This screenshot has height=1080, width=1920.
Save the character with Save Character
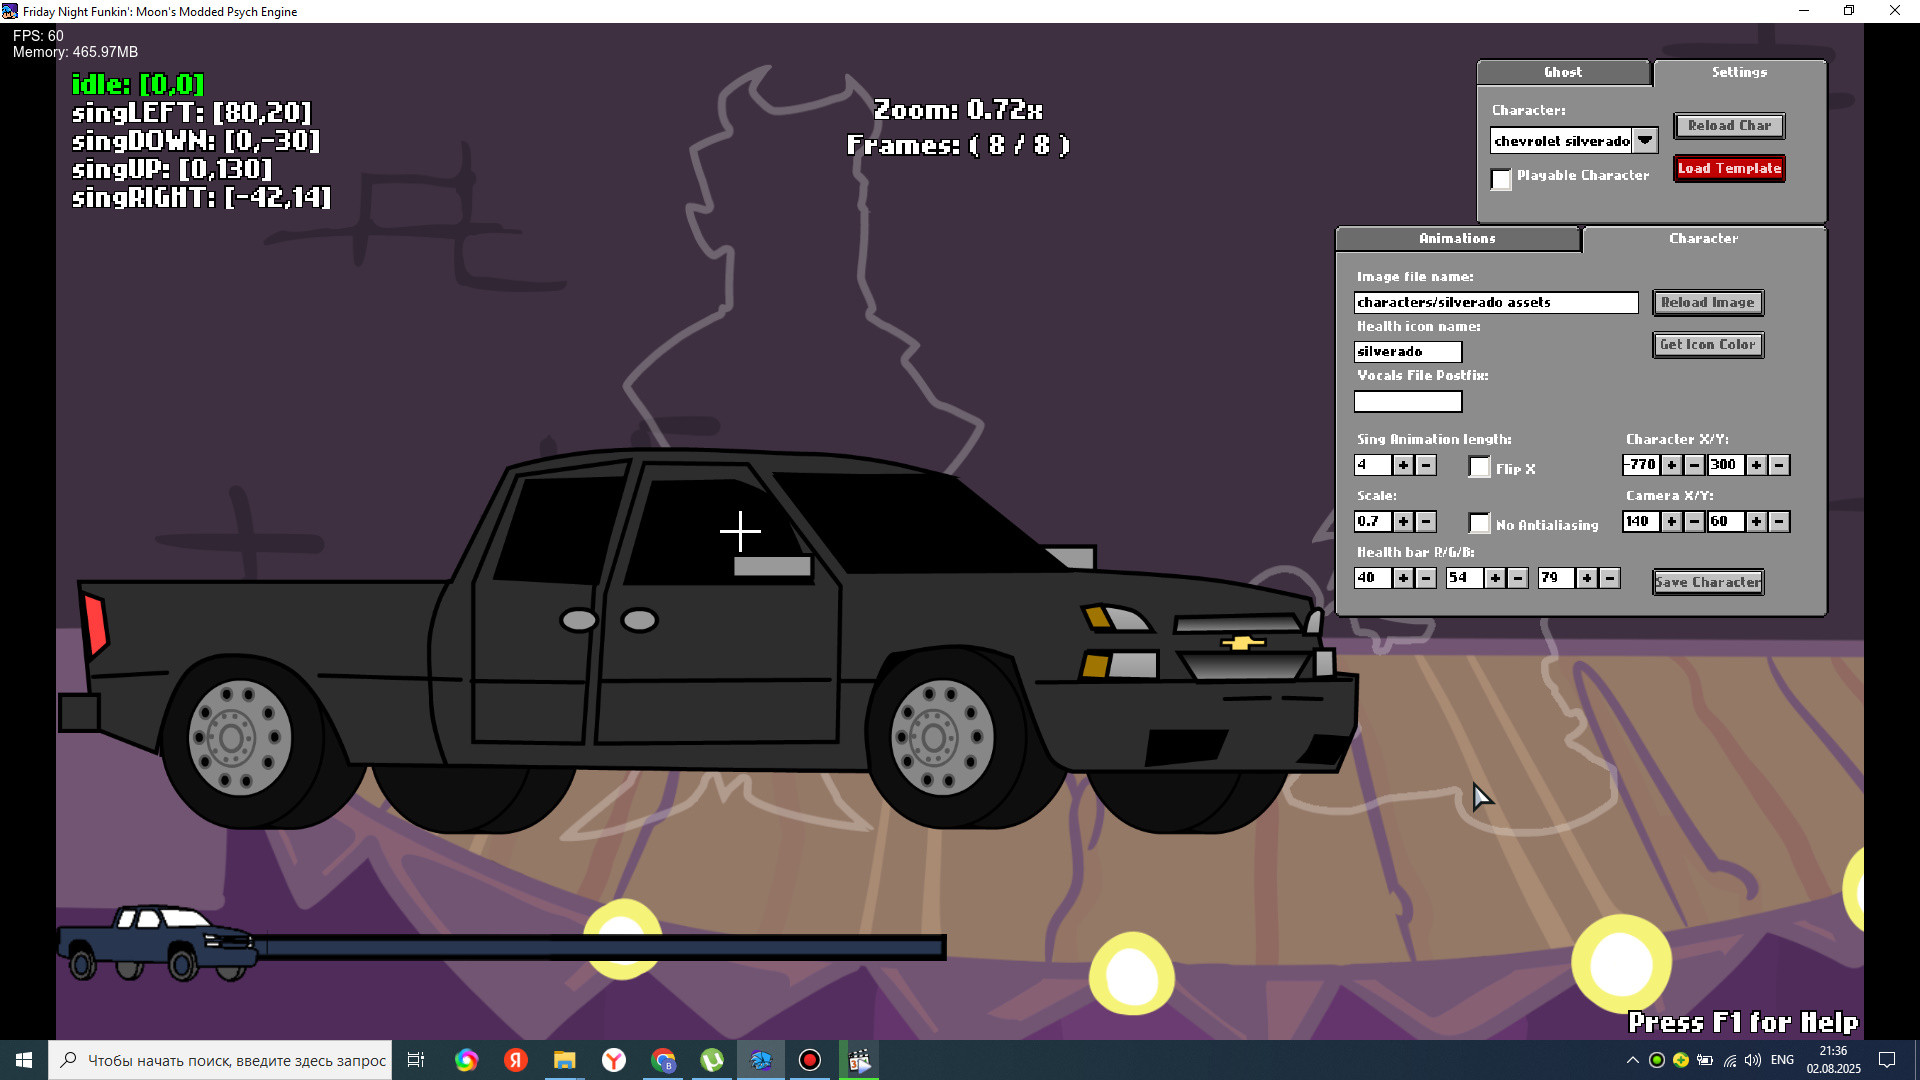(x=1707, y=581)
